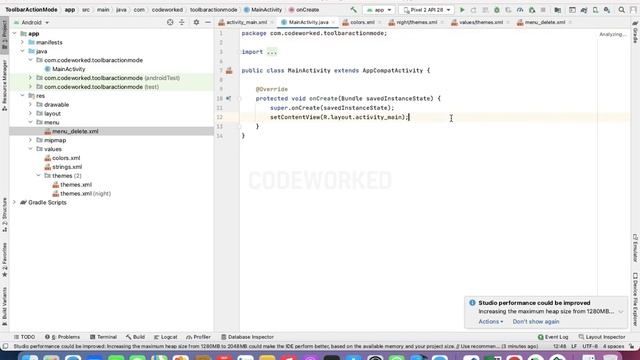Hide the Project panel with minus icon

click(208, 22)
